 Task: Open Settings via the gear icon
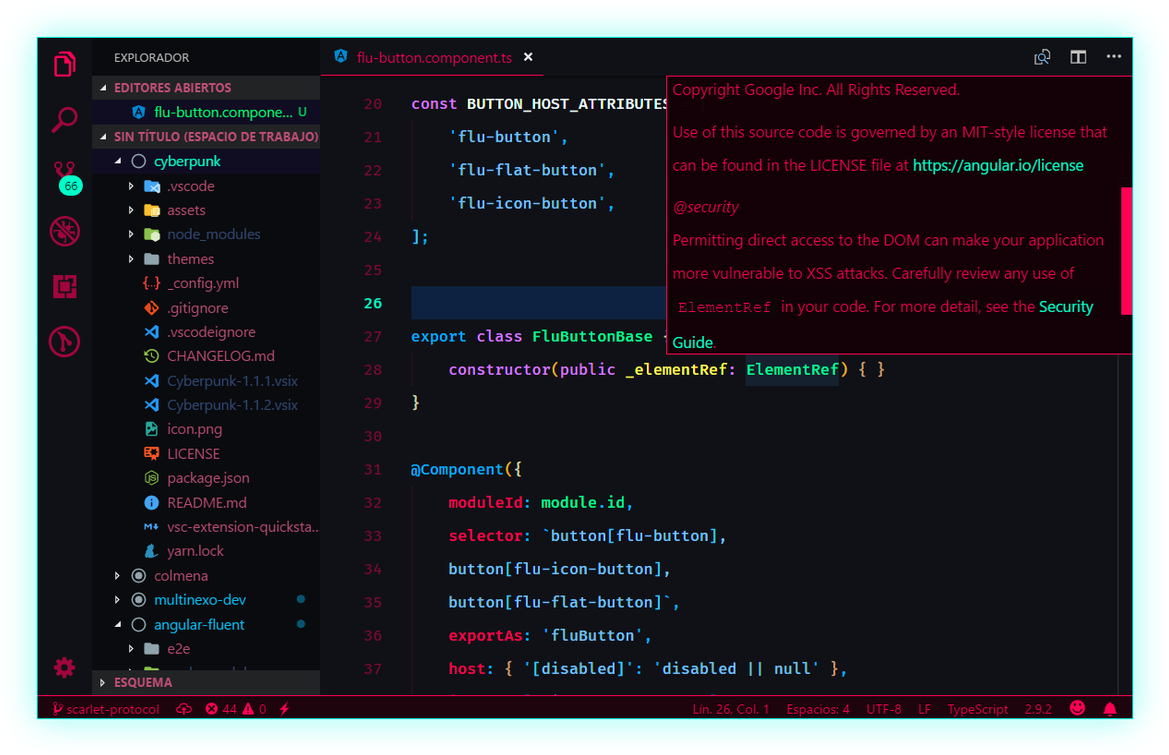tap(63, 667)
